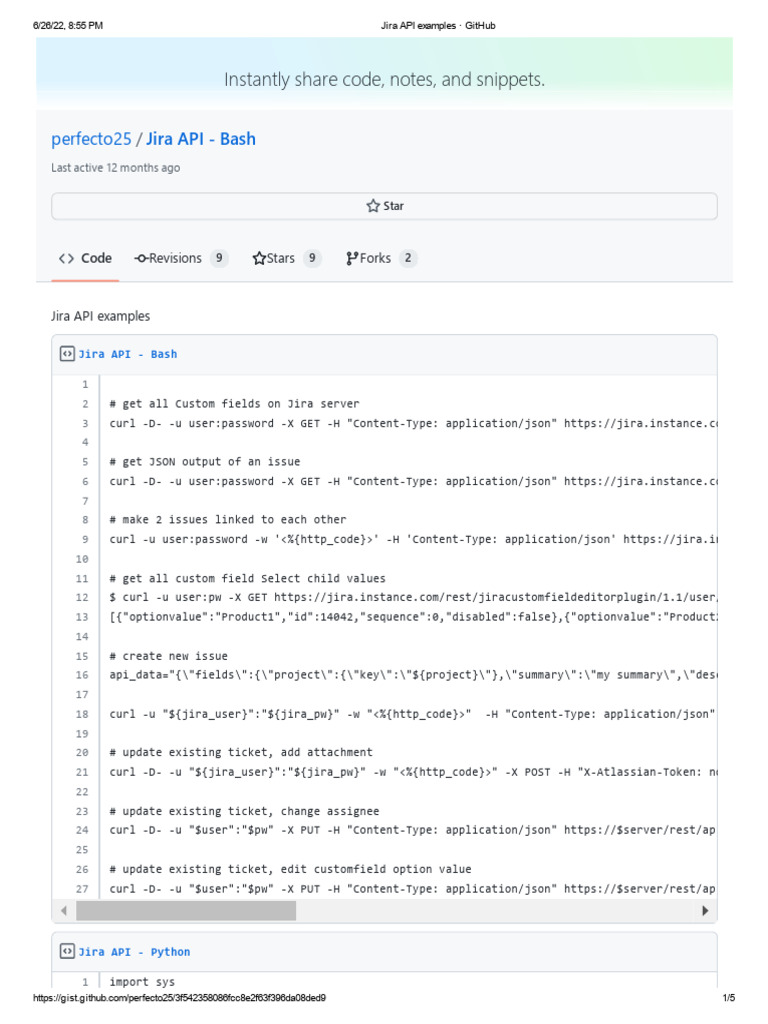The width and height of the screenshot is (768, 1024).
Task: Open the Jira API - Bash file header link
Action: (x=127, y=354)
